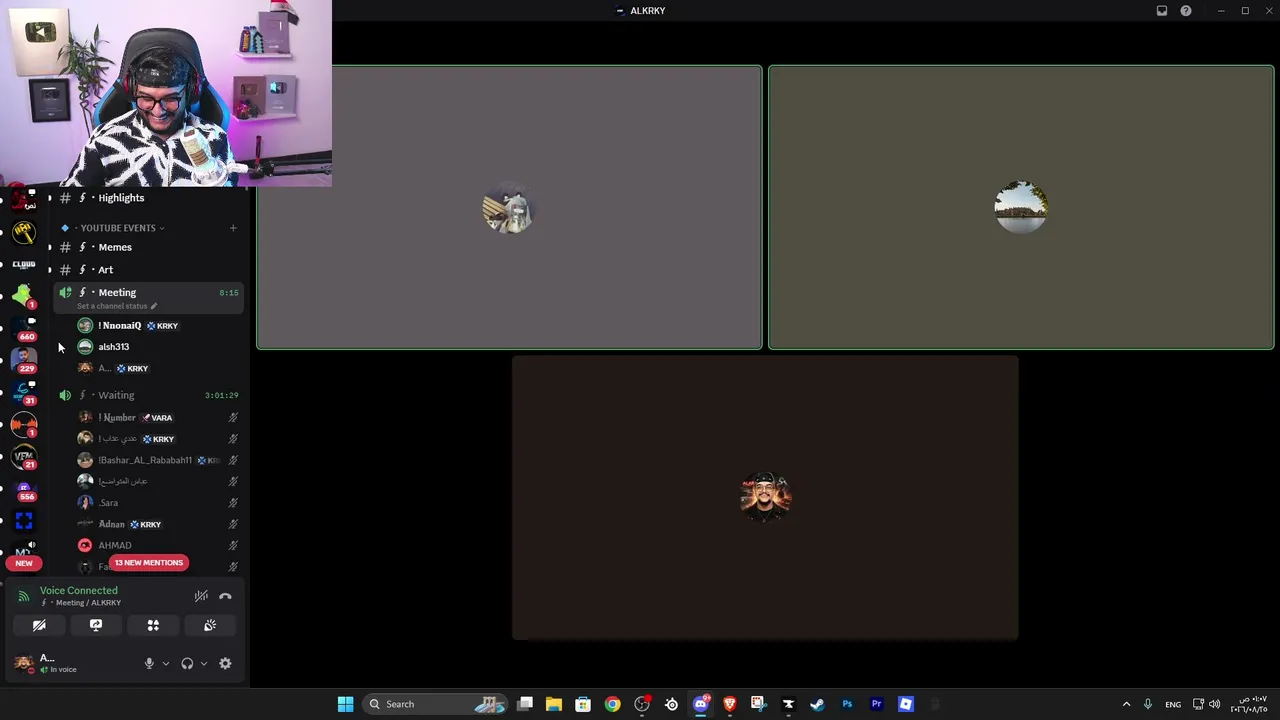Image resolution: width=1280 pixels, height=720 pixels.
Task: Create channel in YOUTUBE EVENTS with plus
Action: pyautogui.click(x=233, y=228)
